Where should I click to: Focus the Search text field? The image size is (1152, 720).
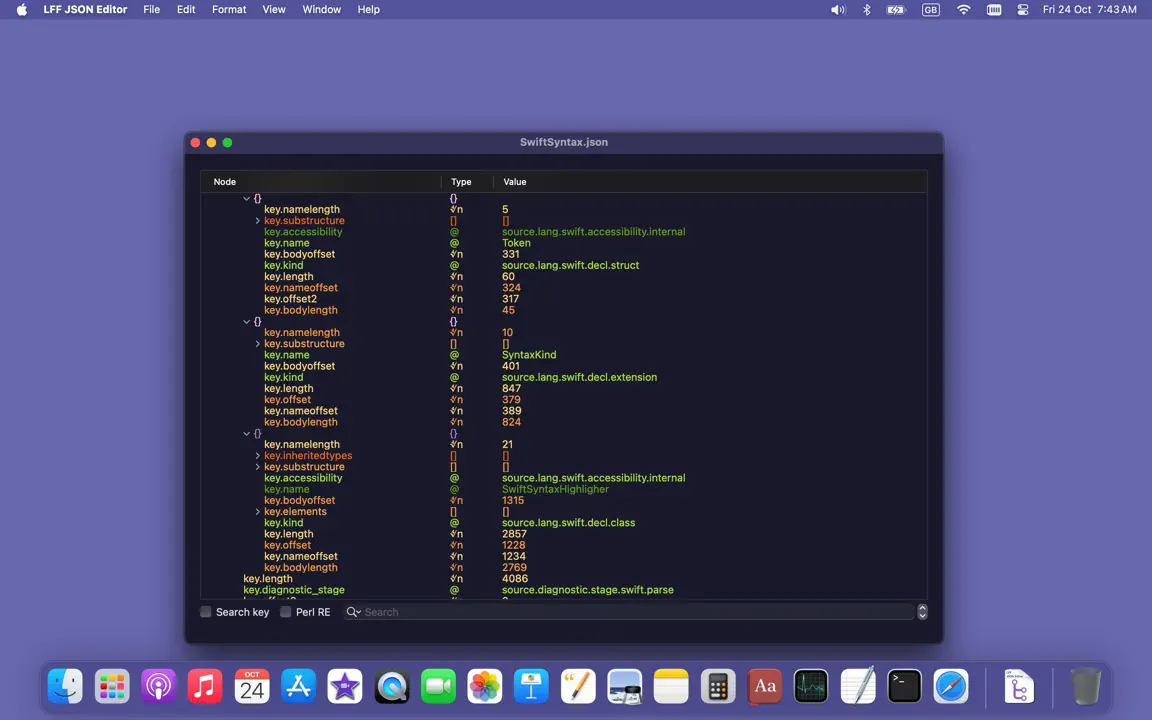[629, 612]
